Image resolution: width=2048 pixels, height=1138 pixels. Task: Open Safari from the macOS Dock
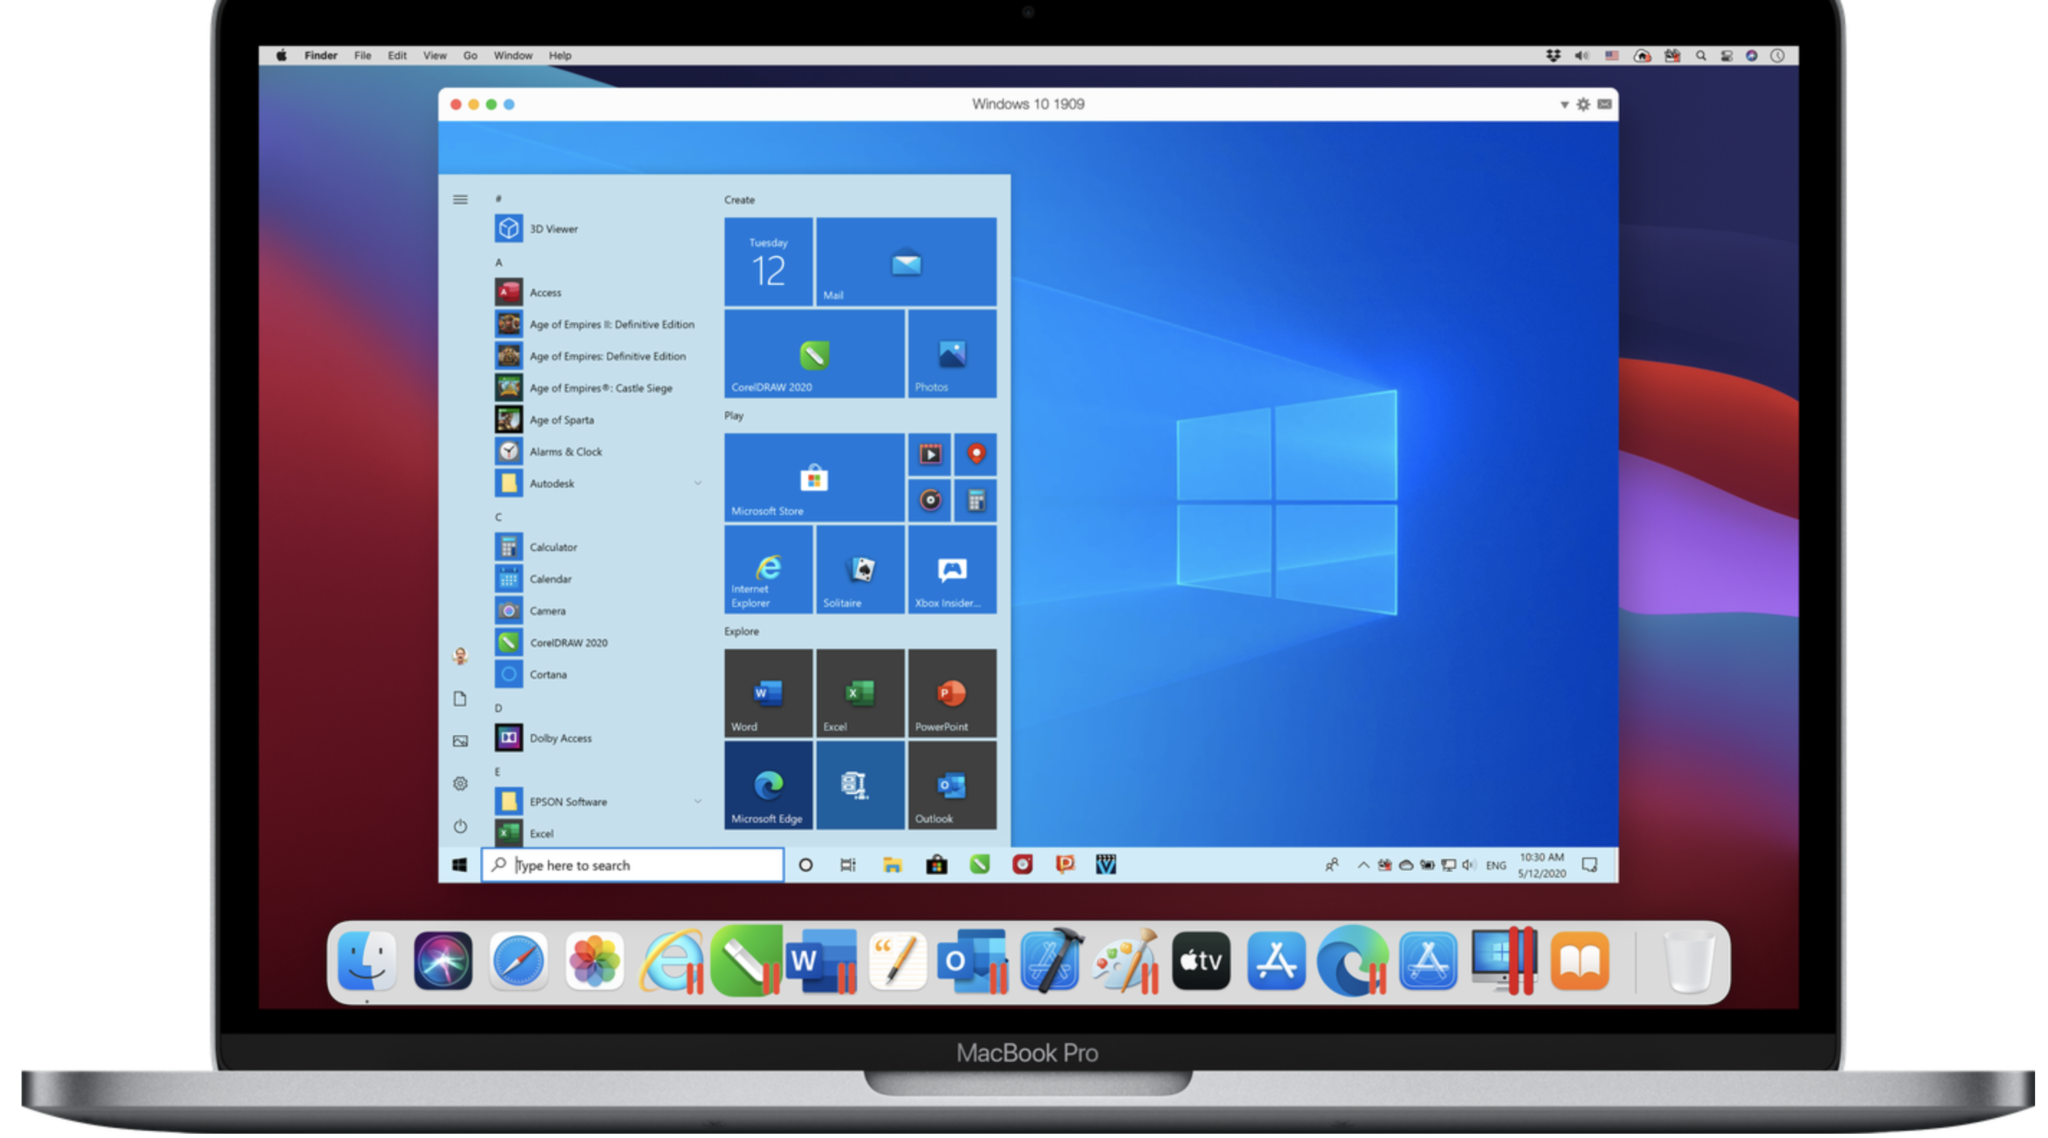click(x=518, y=961)
